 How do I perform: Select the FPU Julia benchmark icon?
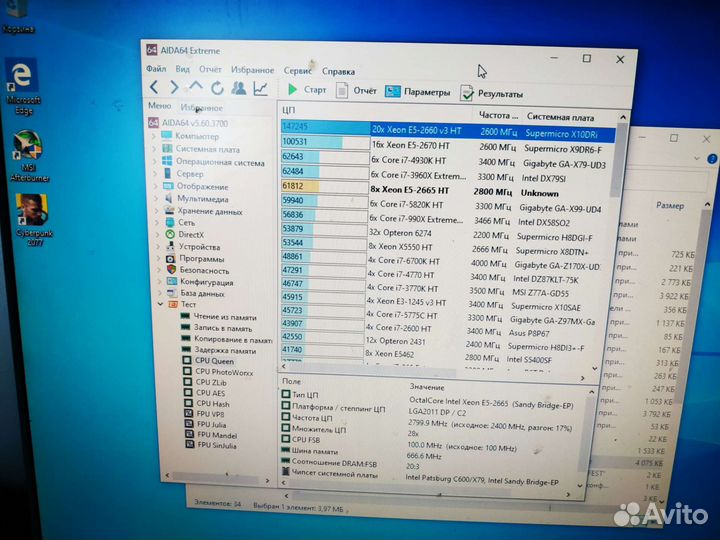(189, 423)
